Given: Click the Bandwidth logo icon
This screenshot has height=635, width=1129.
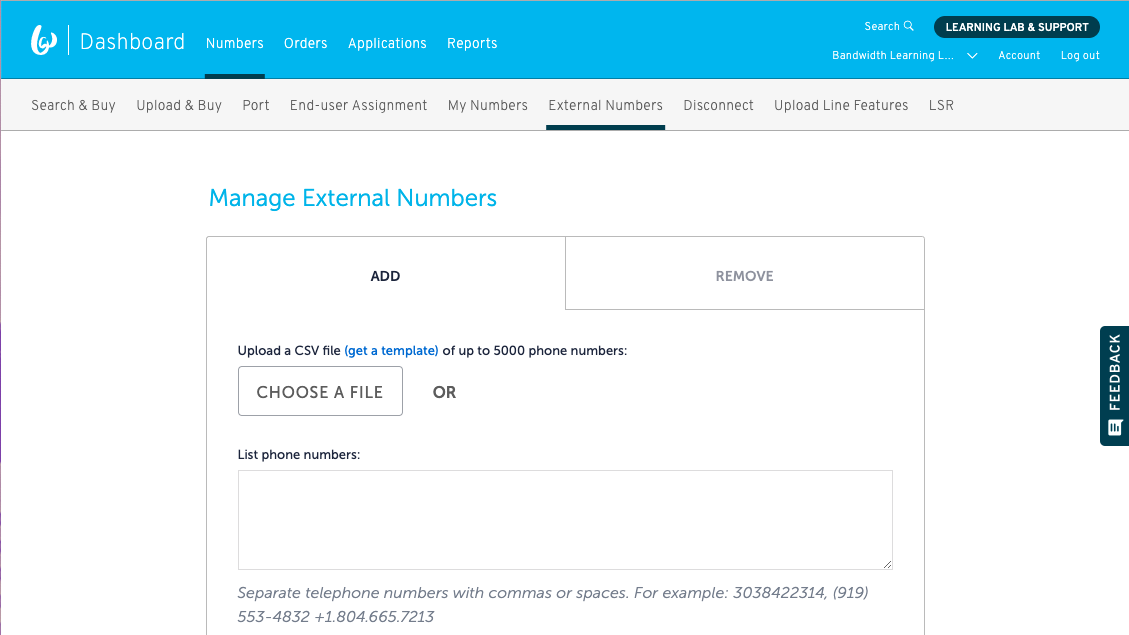Looking at the screenshot, I should point(44,40).
